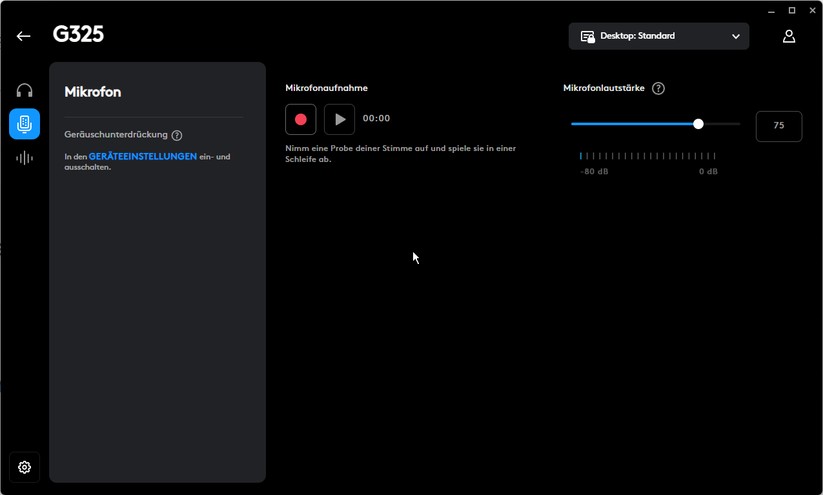
Task: Maximize the G HUB window
Action: tap(792, 10)
